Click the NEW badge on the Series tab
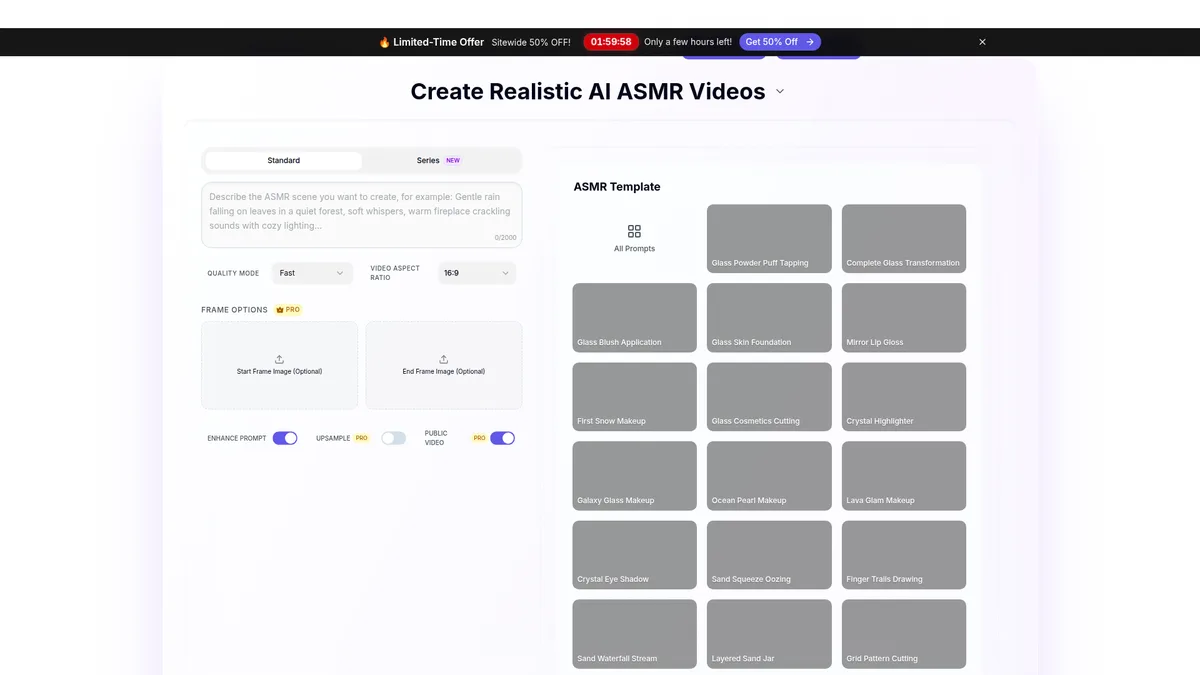The width and height of the screenshot is (1200, 675). 453,160
